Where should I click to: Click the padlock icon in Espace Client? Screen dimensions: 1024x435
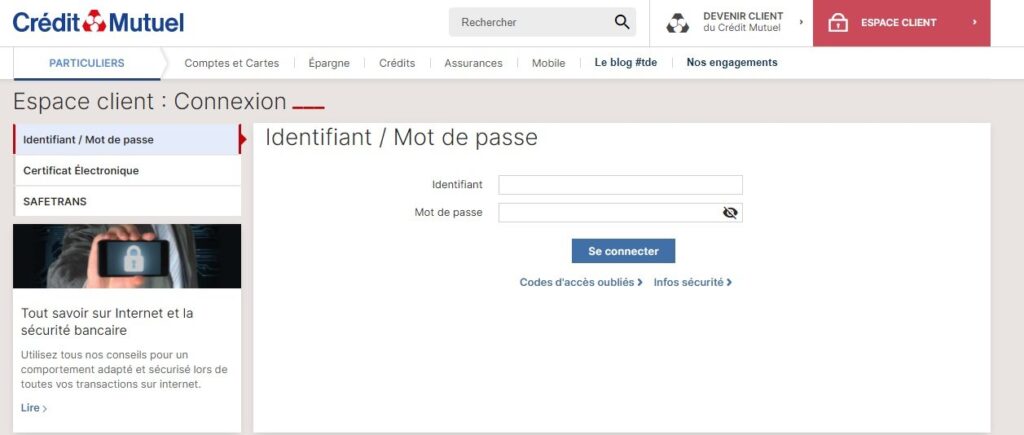838,22
